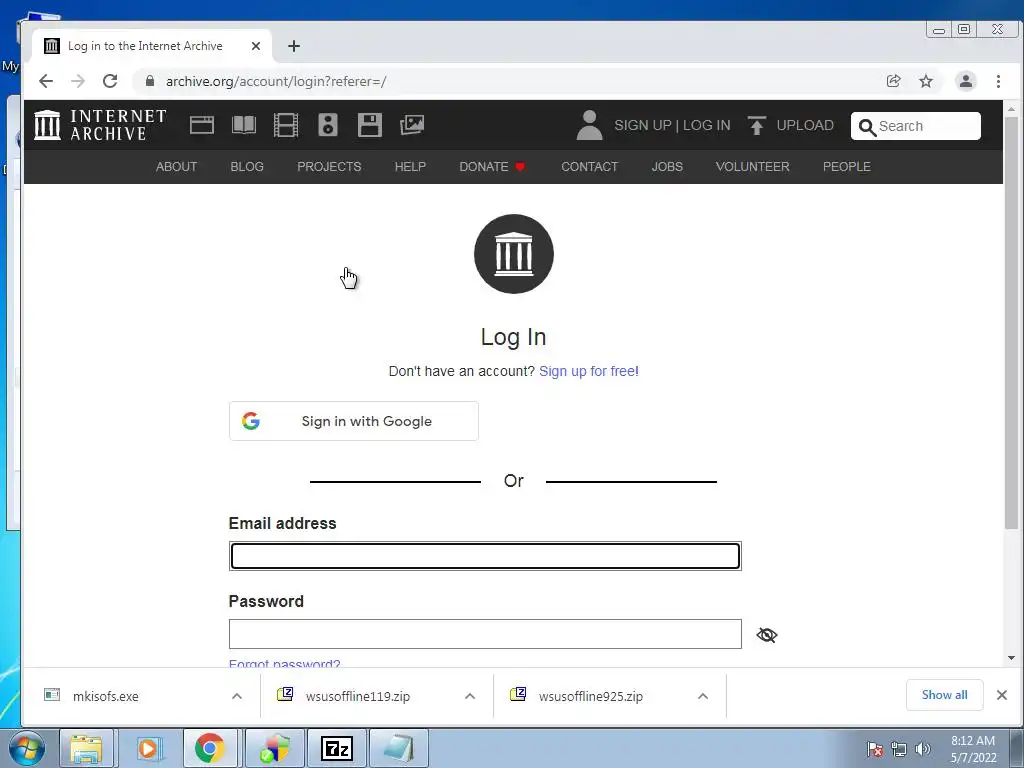This screenshot has height=768, width=1024.
Task: Open the Texts book icon
Action: (244, 125)
